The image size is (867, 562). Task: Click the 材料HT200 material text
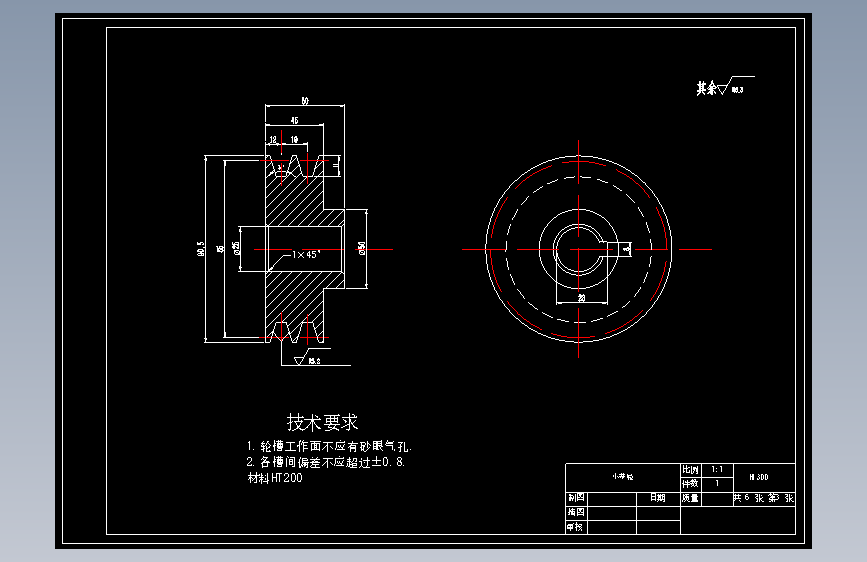pyautogui.click(x=275, y=478)
